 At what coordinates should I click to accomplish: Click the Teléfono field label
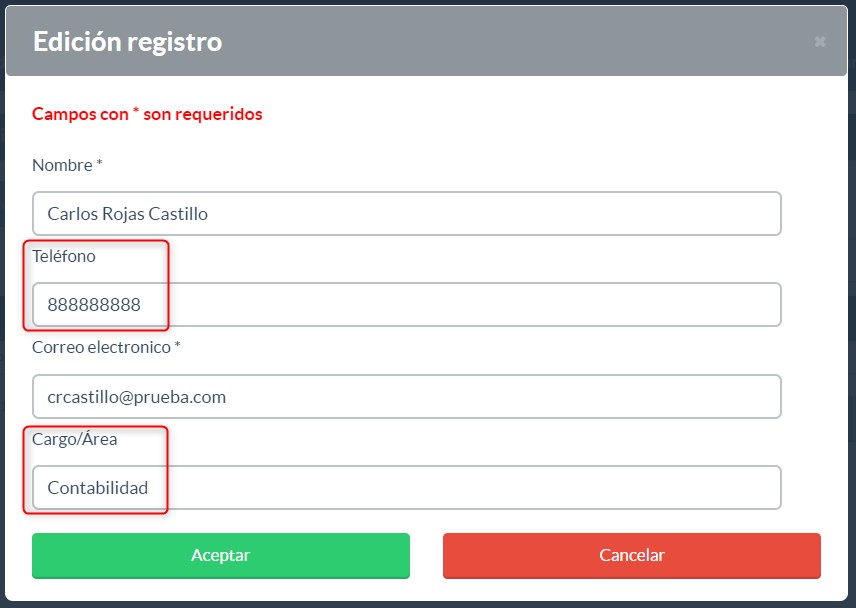pyautogui.click(x=64, y=256)
